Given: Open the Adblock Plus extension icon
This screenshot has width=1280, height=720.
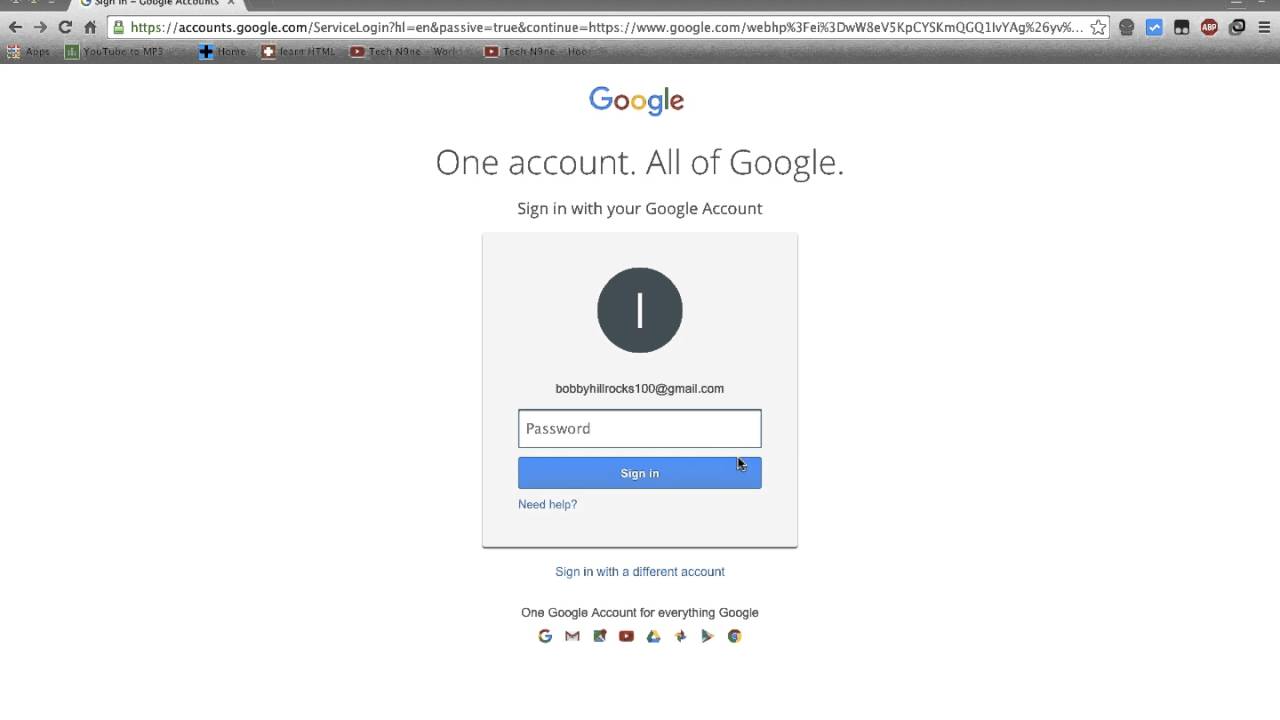Looking at the screenshot, I should [x=1209, y=28].
